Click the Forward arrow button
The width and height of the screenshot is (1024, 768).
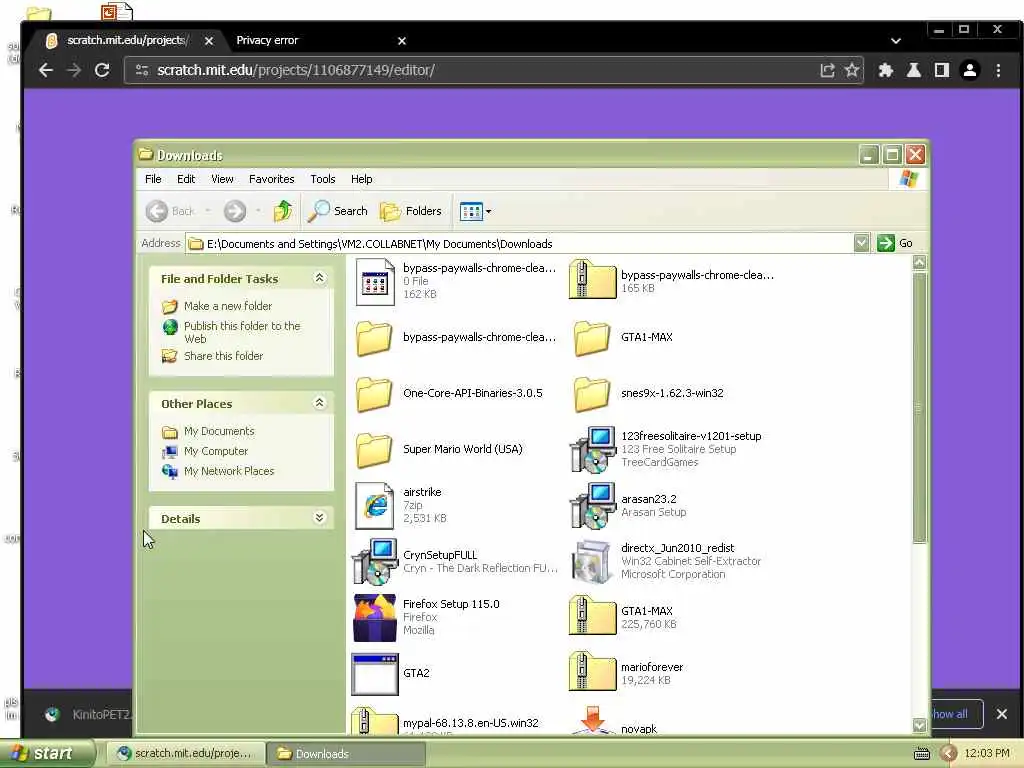click(x=235, y=211)
